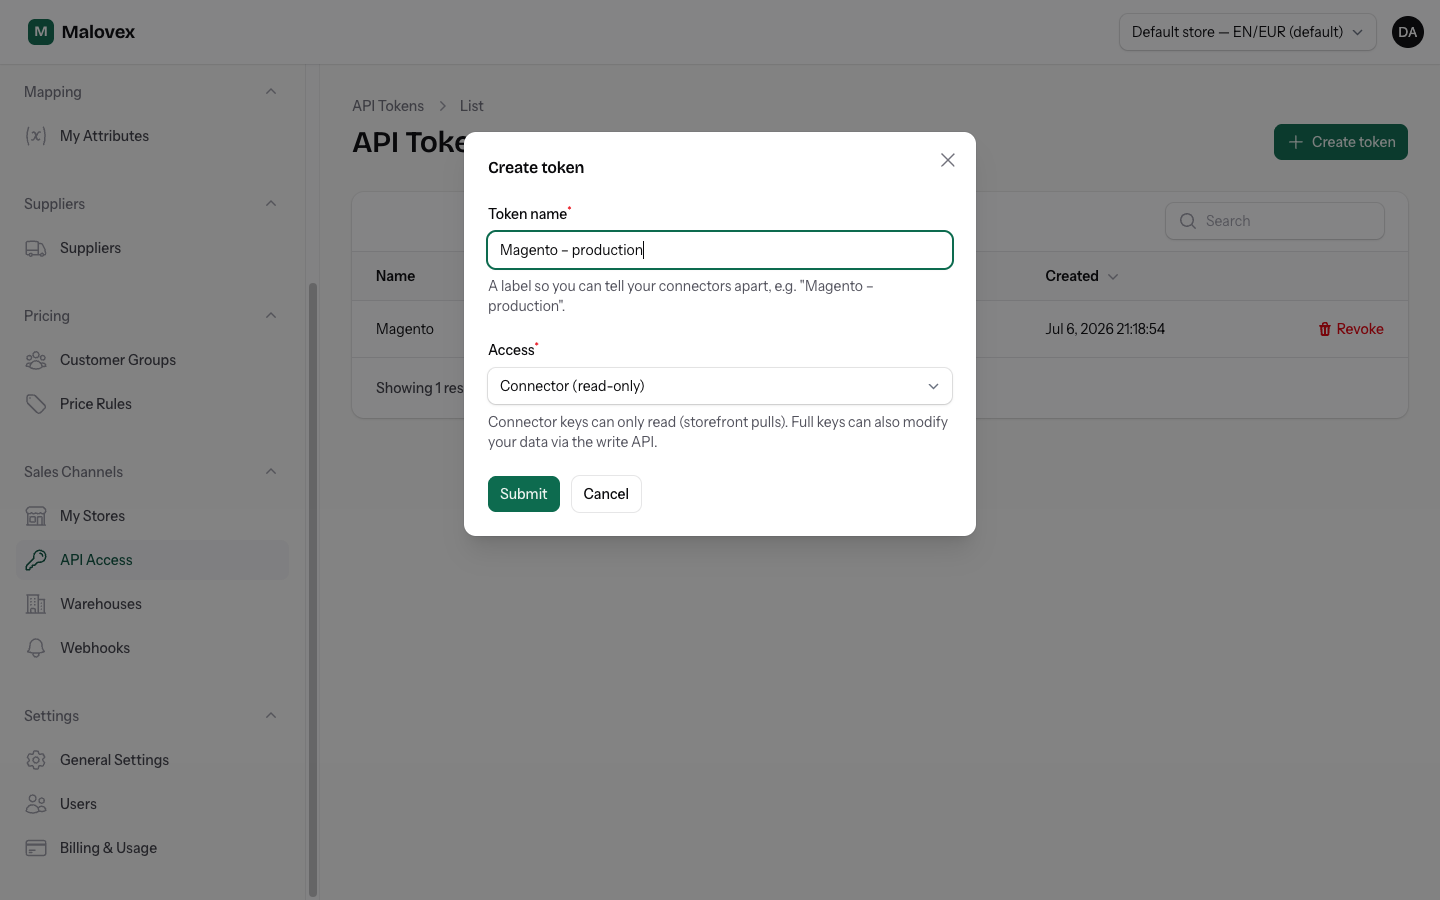Viewport: 1440px width, 900px height.
Task: Collapse the Sales Channels section
Action: (271, 472)
